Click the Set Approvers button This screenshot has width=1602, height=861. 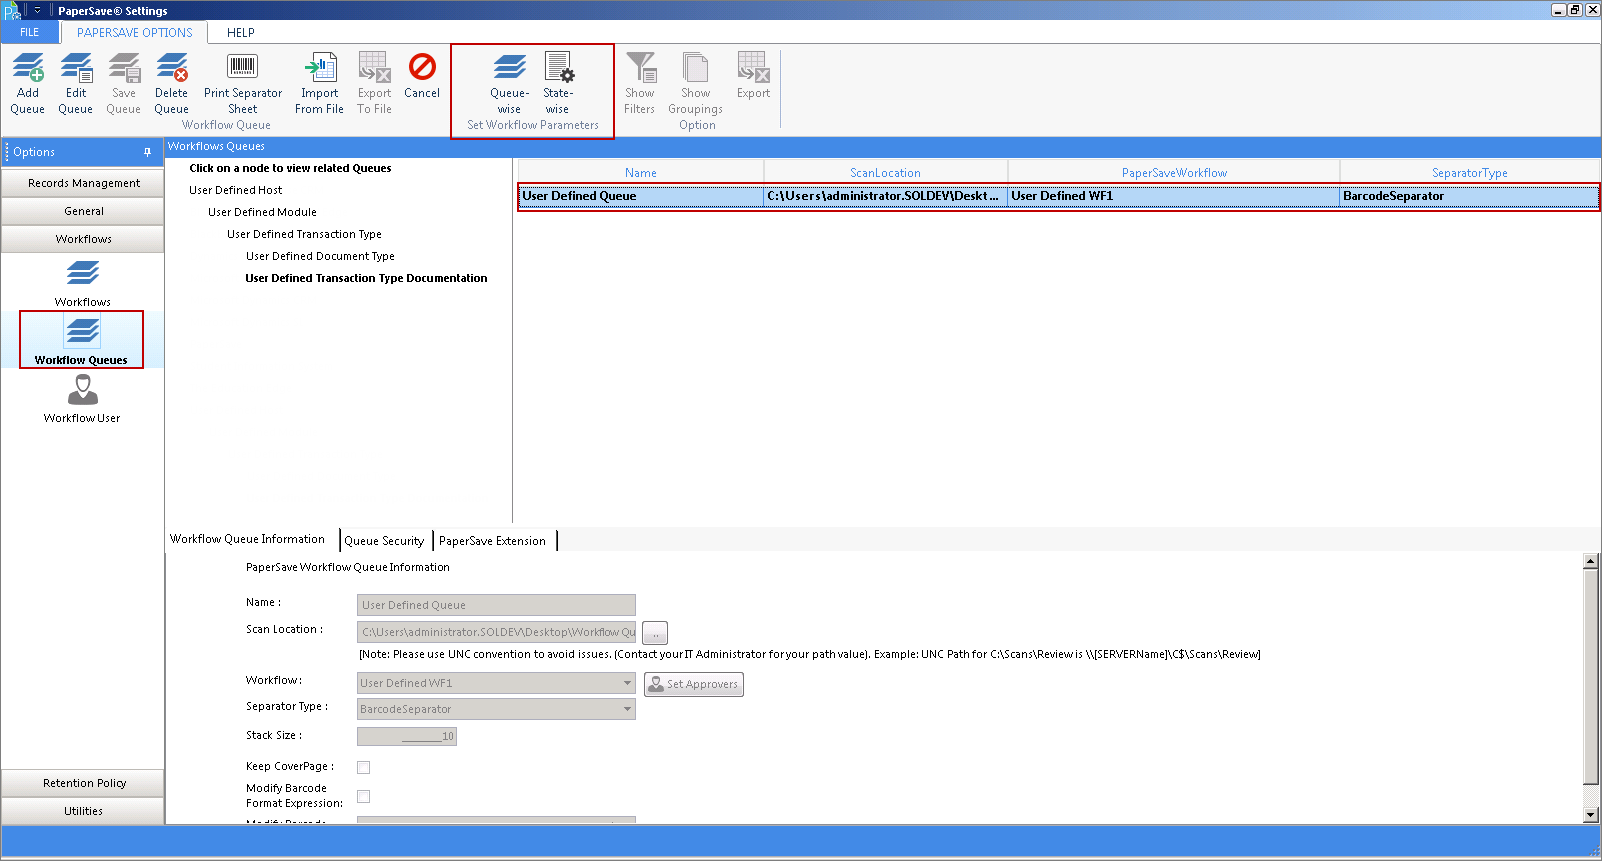point(693,684)
